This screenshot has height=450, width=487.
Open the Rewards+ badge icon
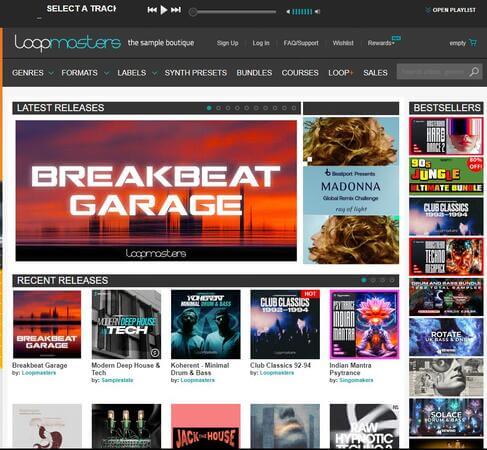(396, 38)
